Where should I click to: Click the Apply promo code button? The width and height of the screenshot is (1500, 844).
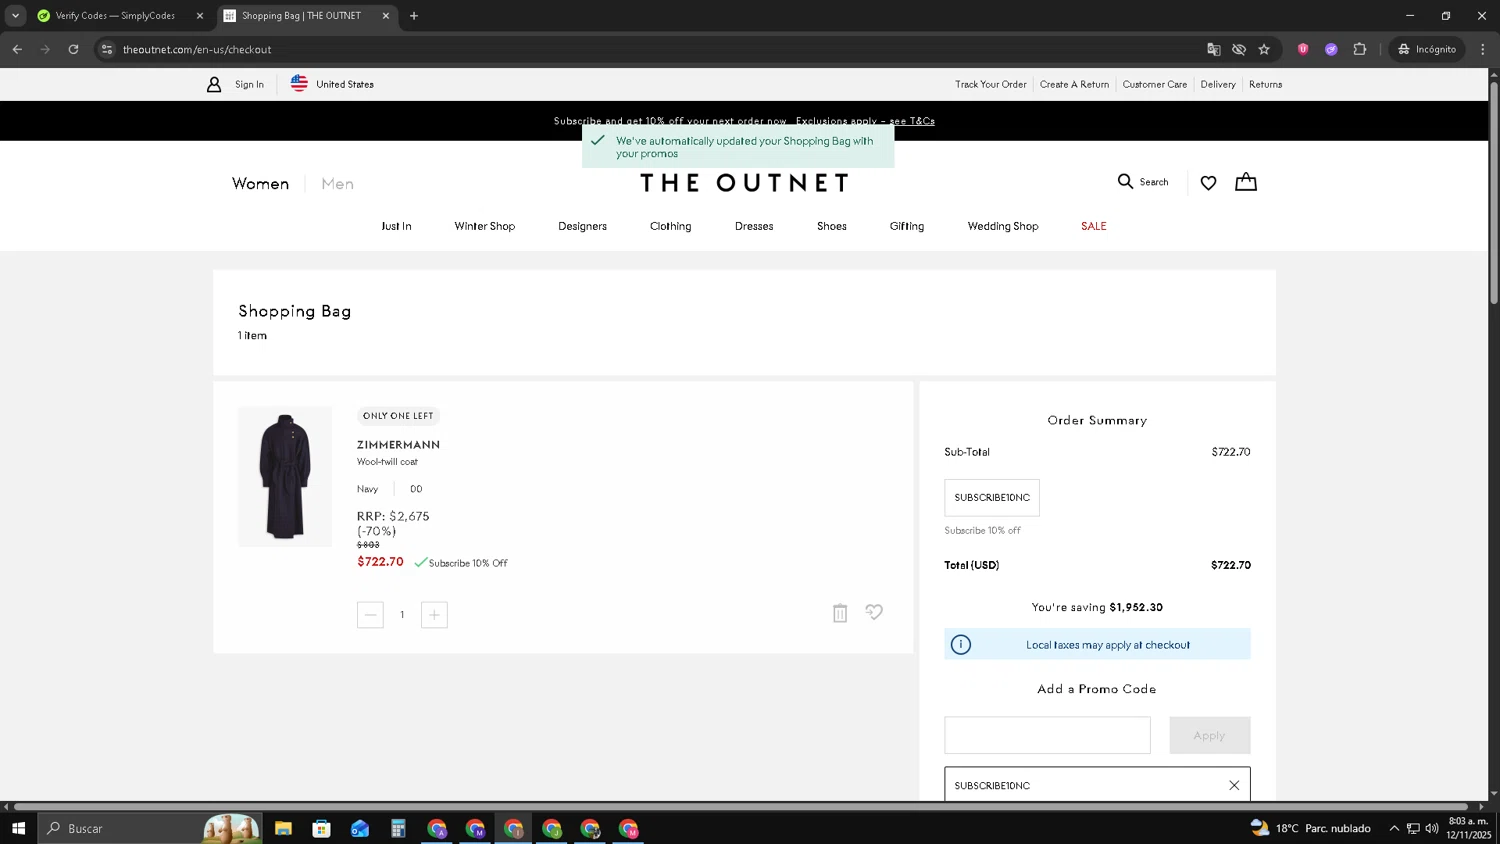pos(1209,735)
